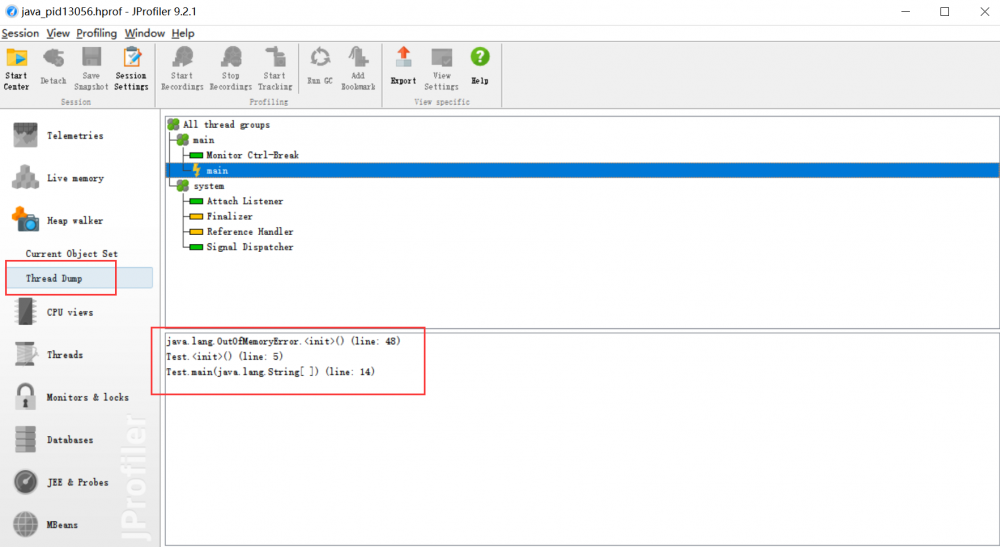This screenshot has height=547, width=1000.
Task: Click the Test.main line 14 frame
Action: (x=270, y=372)
